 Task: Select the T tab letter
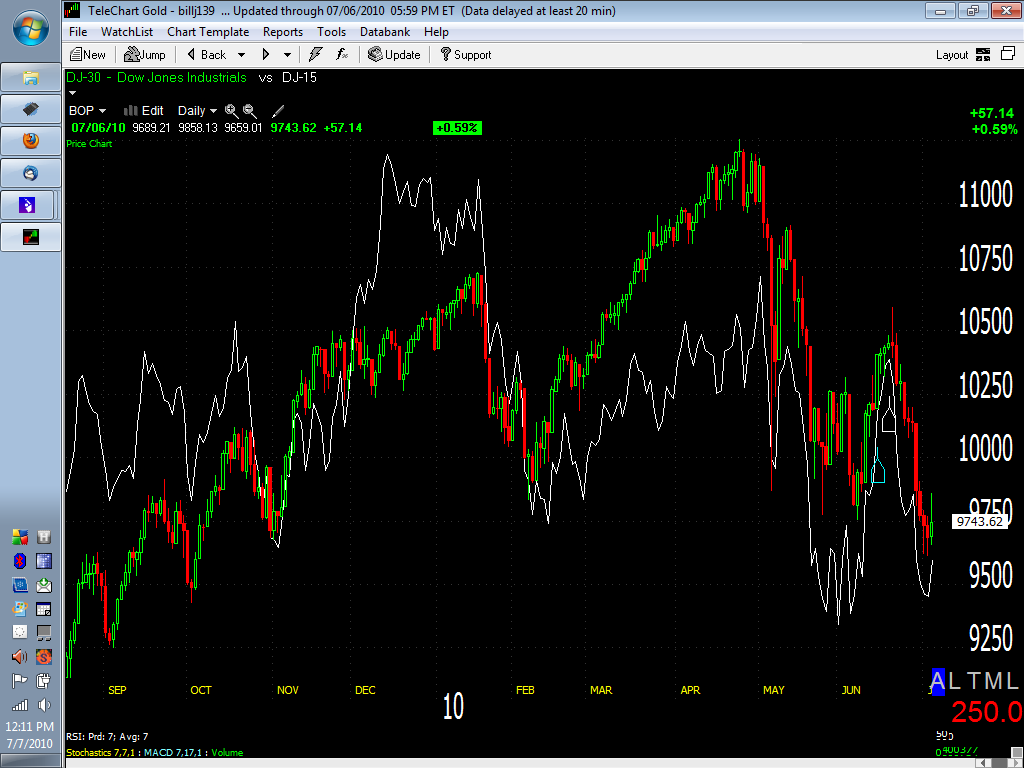[x=974, y=682]
